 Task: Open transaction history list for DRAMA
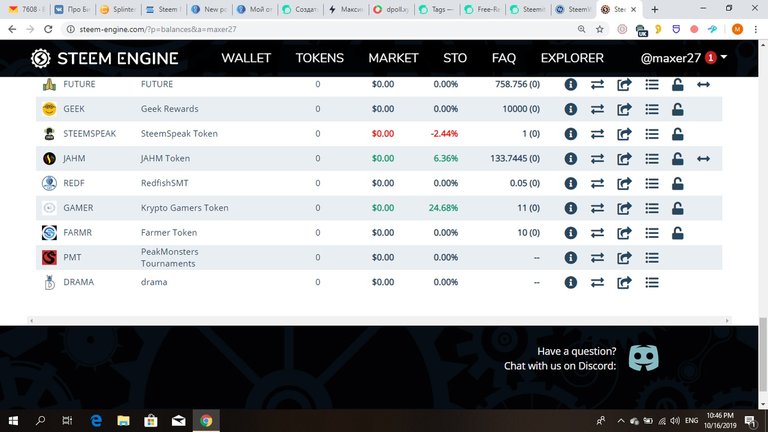click(x=652, y=282)
